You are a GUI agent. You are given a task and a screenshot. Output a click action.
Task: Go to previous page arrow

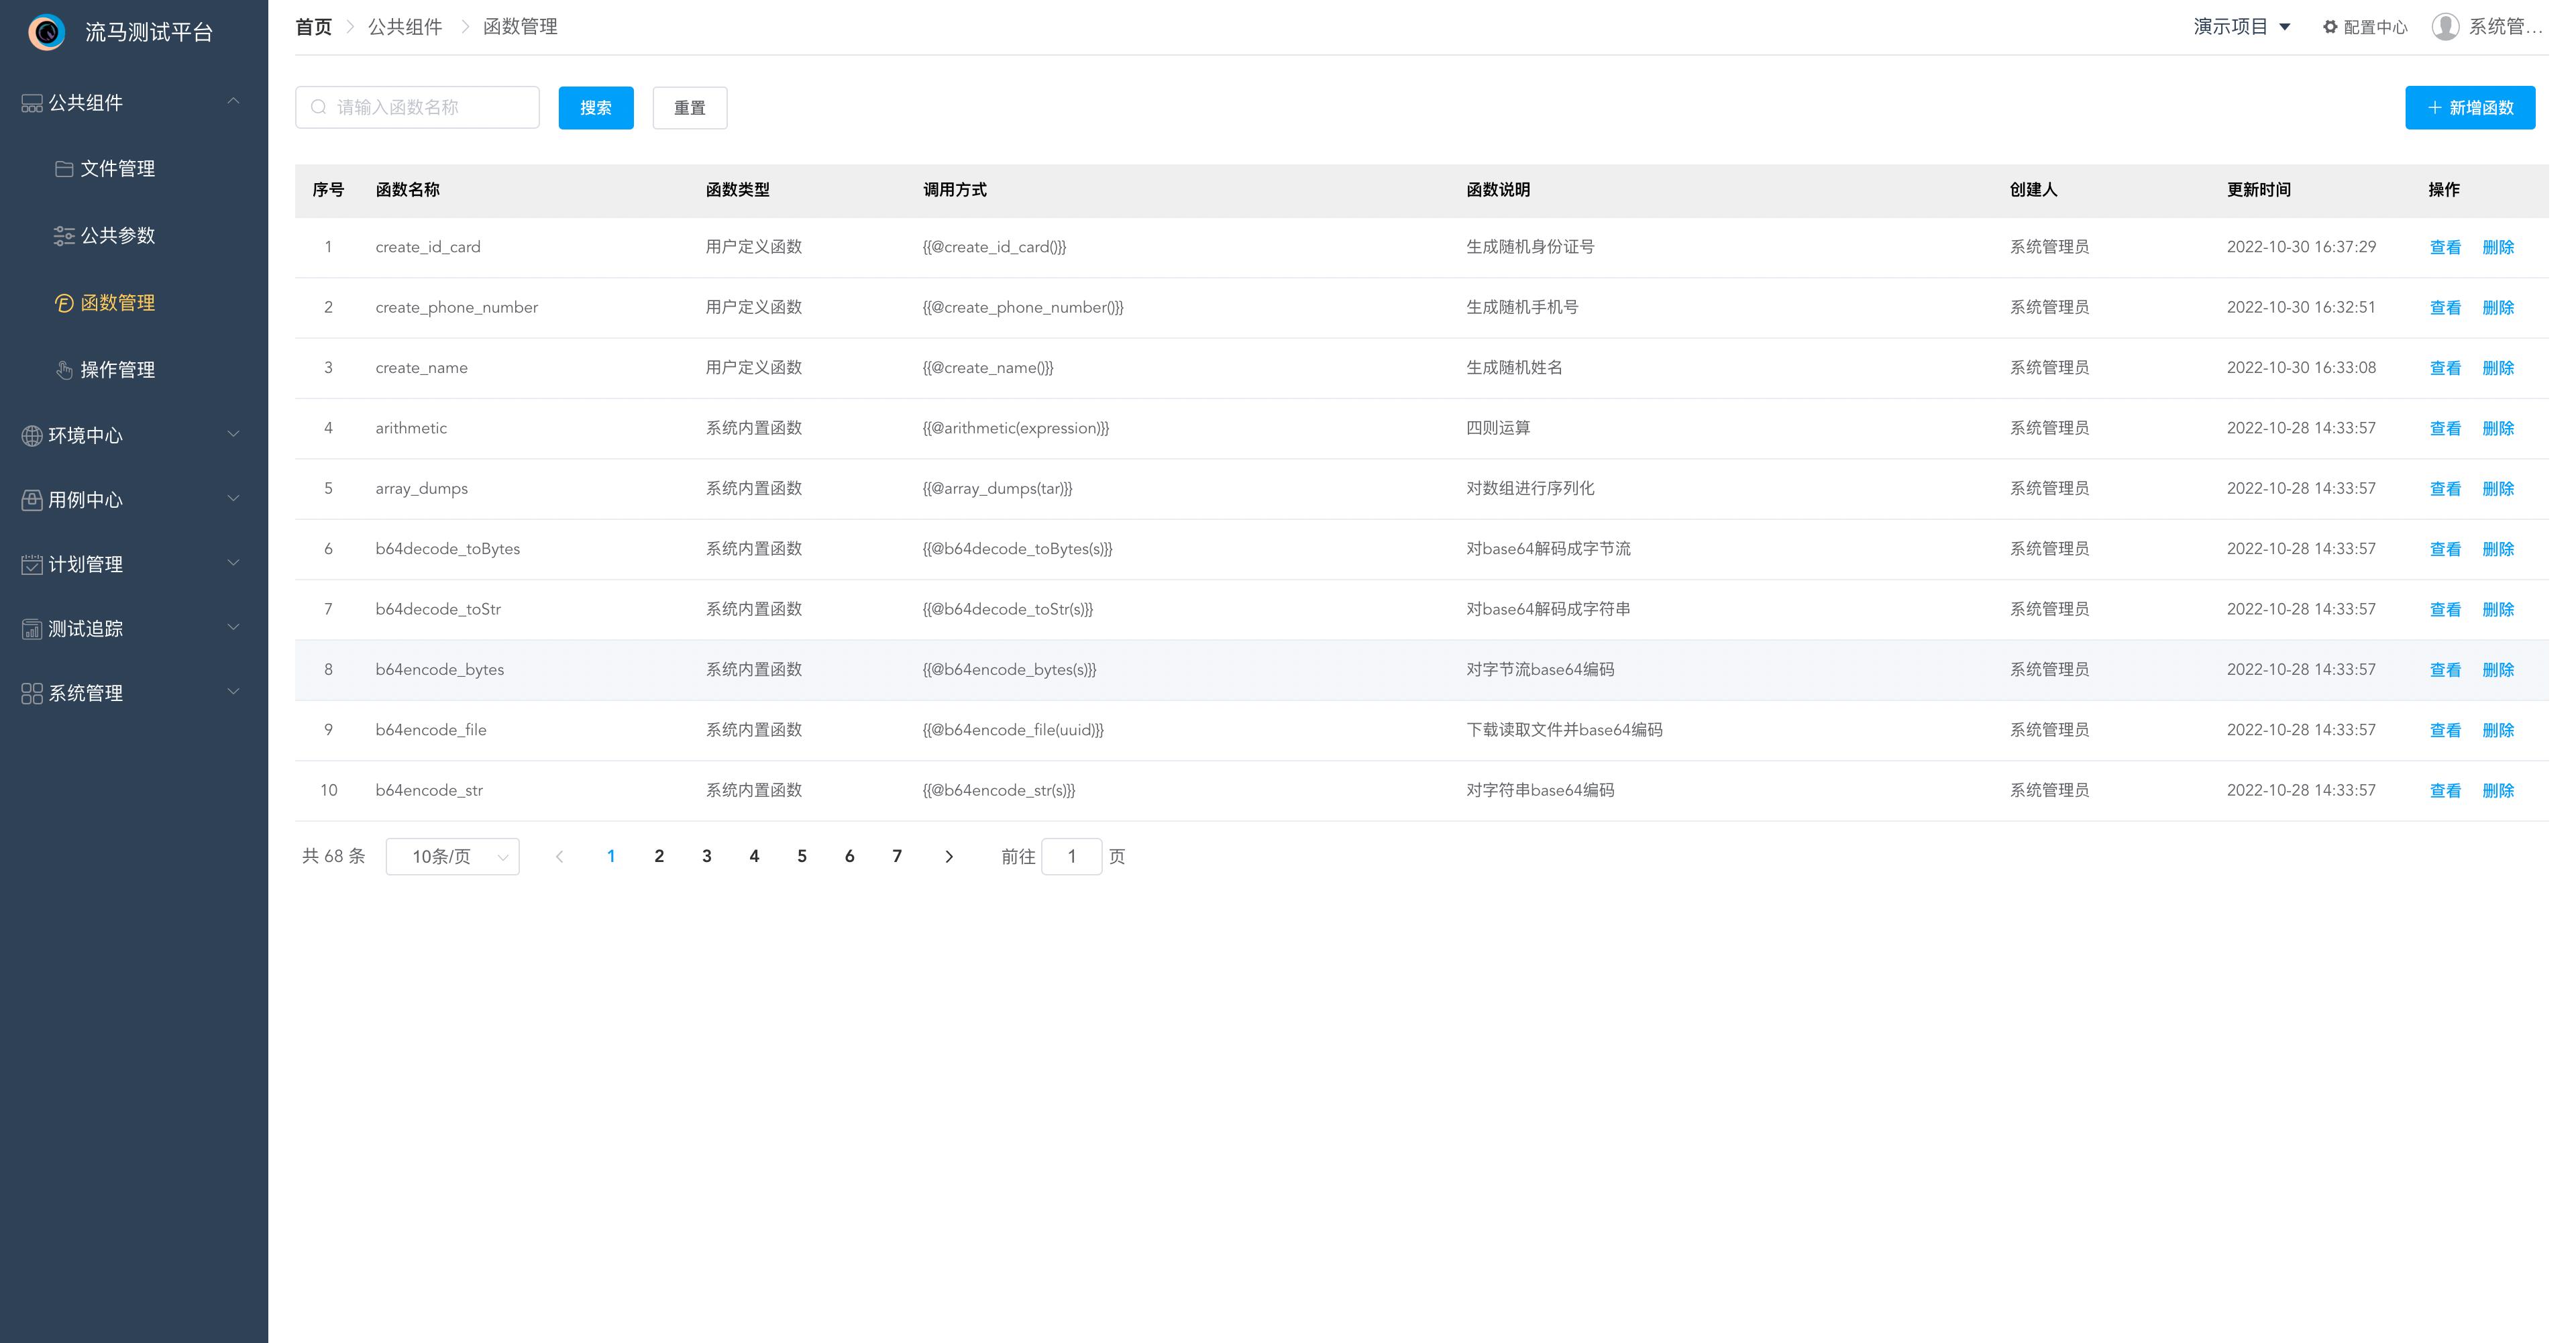560,857
